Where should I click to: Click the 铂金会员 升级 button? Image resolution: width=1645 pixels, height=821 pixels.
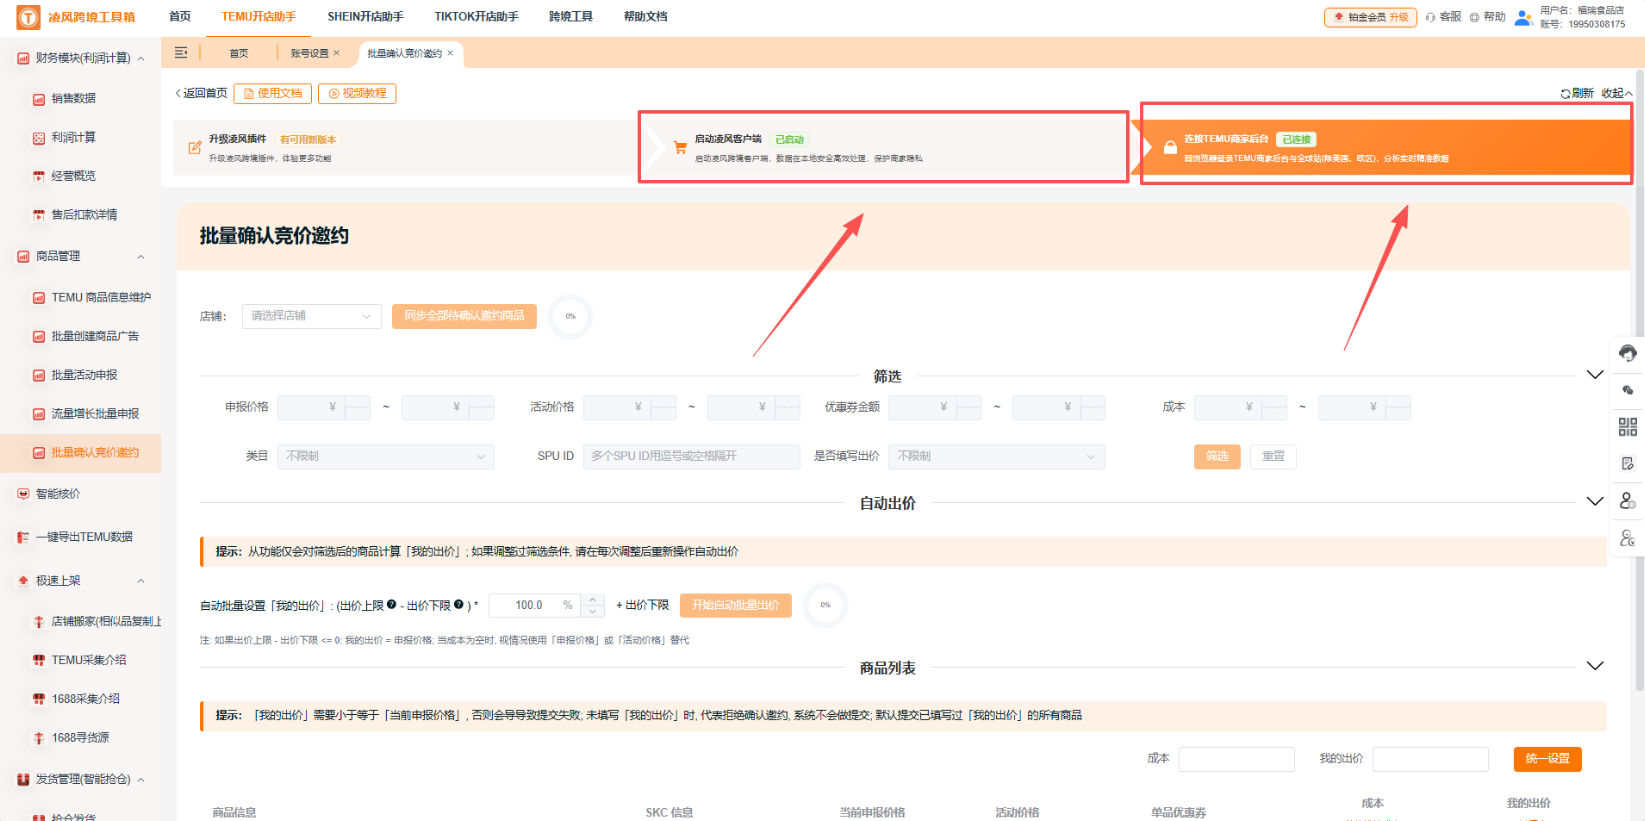click(x=1370, y=17)
